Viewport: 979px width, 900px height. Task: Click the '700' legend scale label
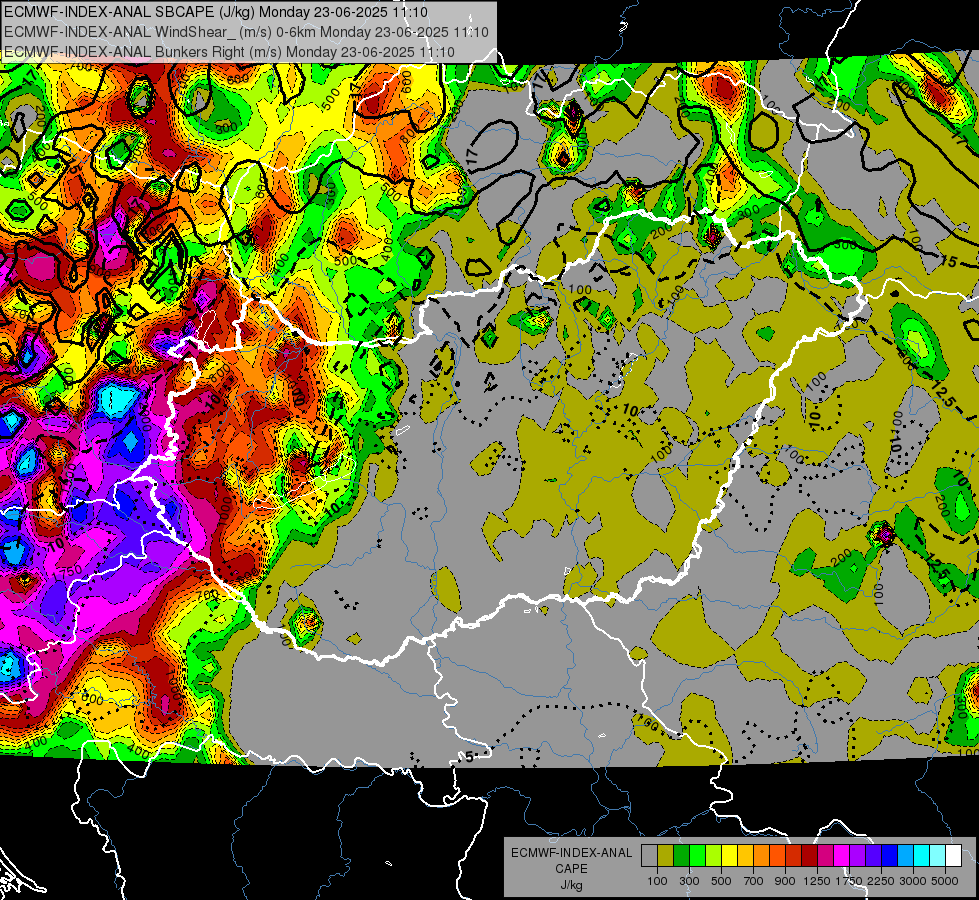pos(754,882)
